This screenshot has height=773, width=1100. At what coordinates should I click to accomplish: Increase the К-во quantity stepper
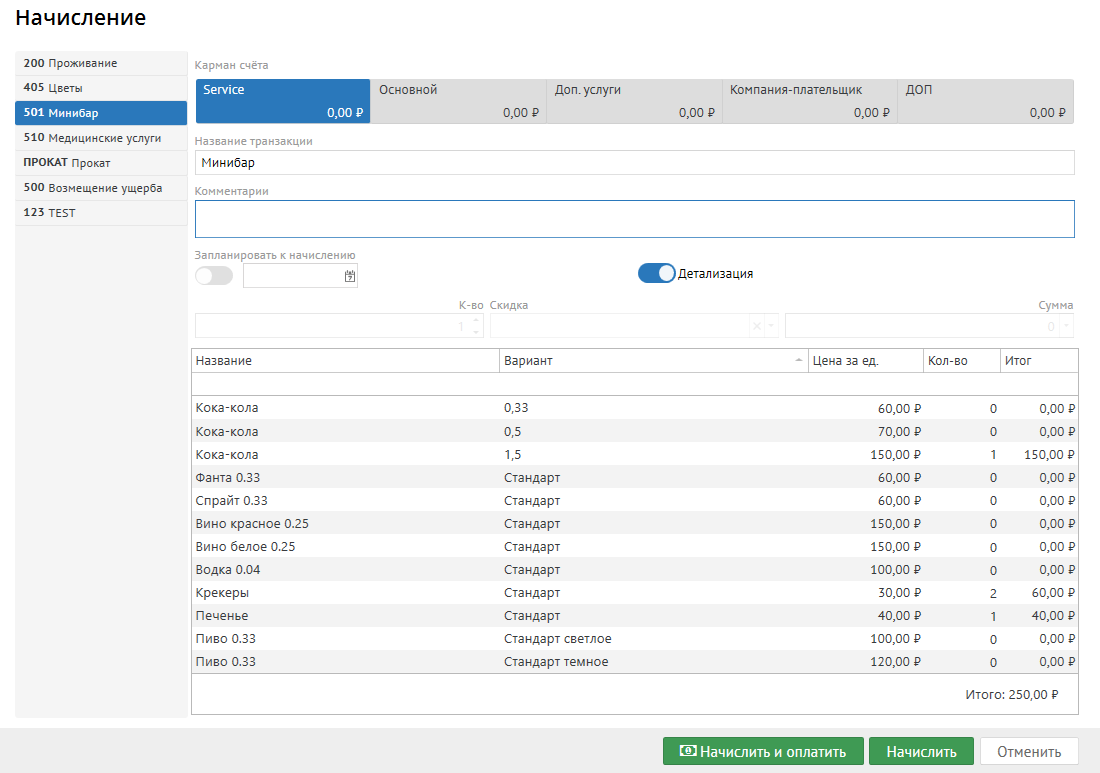pyautogui.click(x=476, y=321)
